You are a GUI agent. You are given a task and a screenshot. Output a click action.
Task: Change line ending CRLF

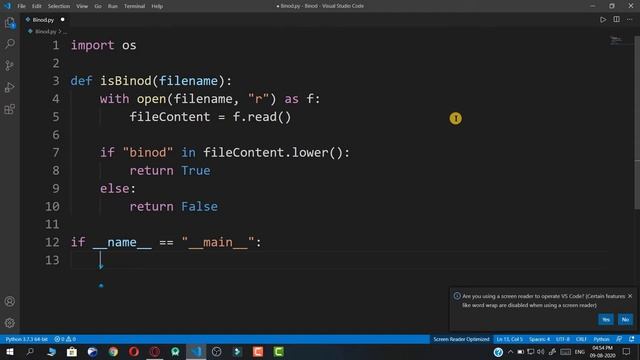pyautogui.click(x=581, y=339)
